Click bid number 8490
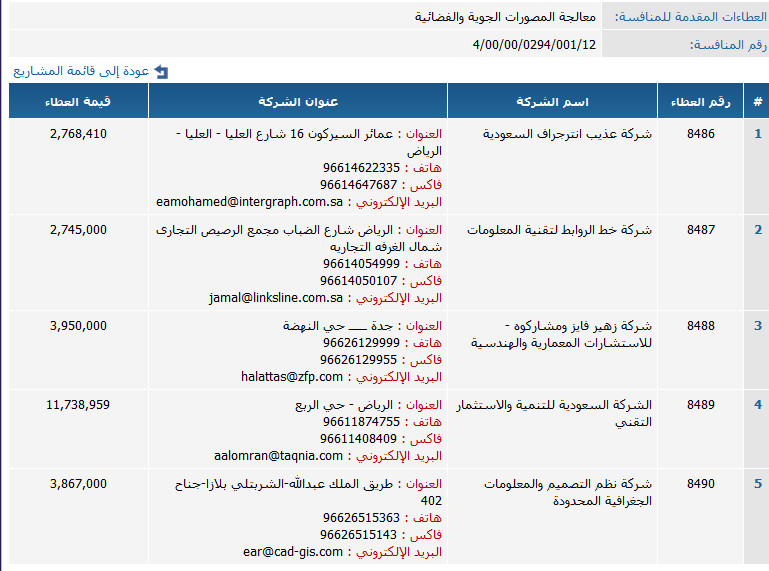 [x=701, y=484]
